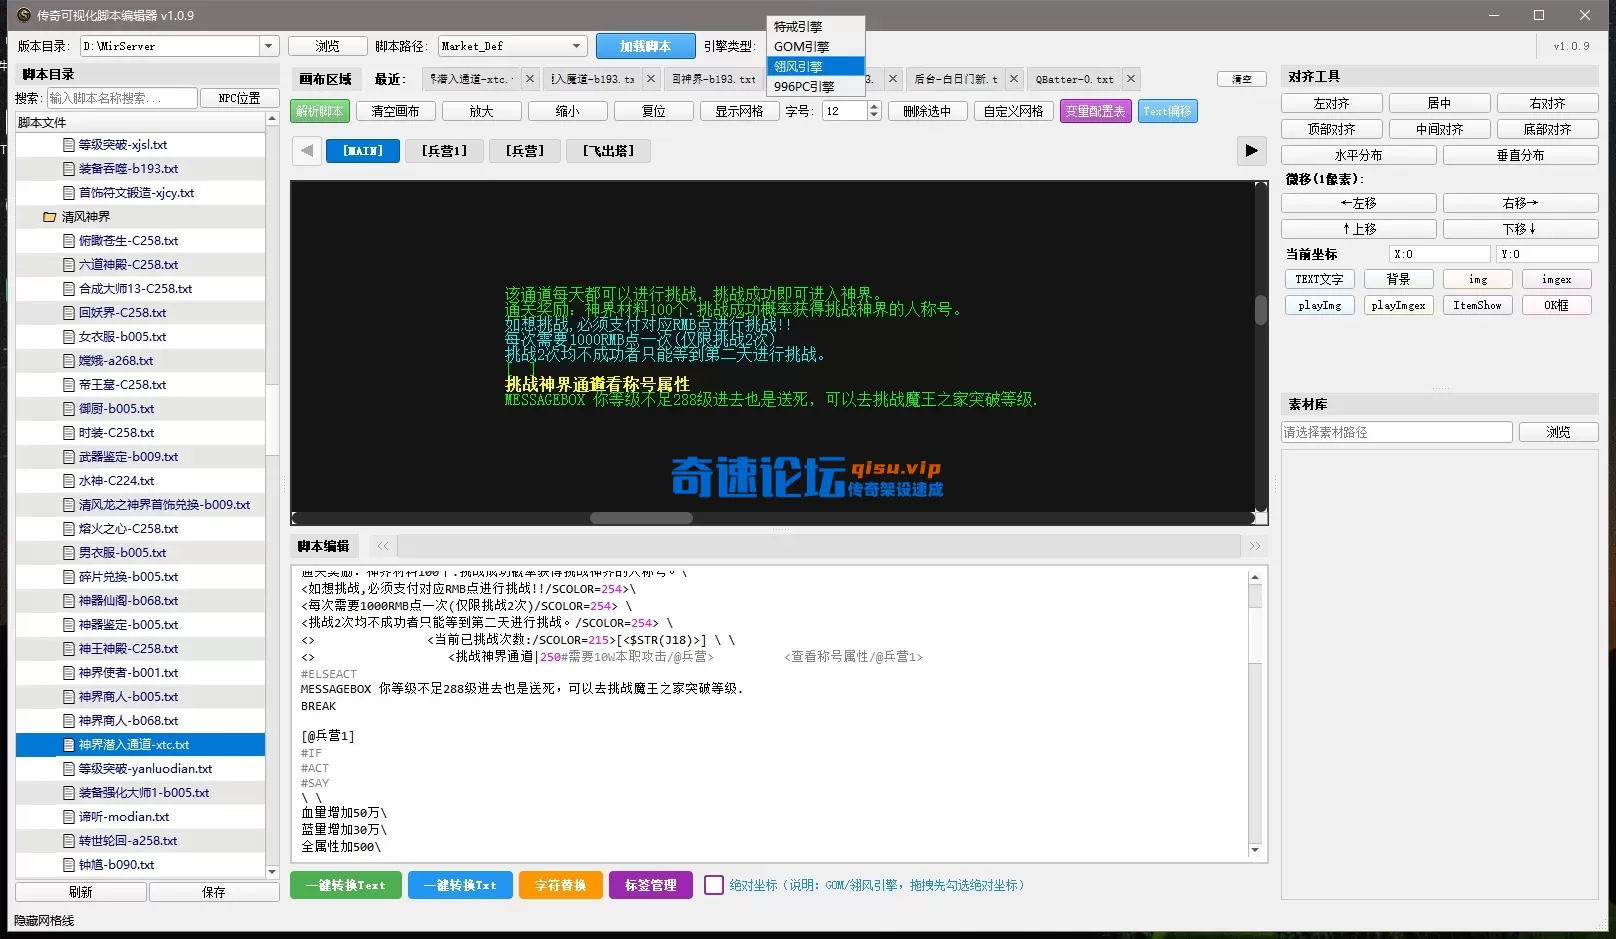Switch to the [MAIN] label tab
The height and width of the screenshot is (939, 1616).
coord(363,151)
